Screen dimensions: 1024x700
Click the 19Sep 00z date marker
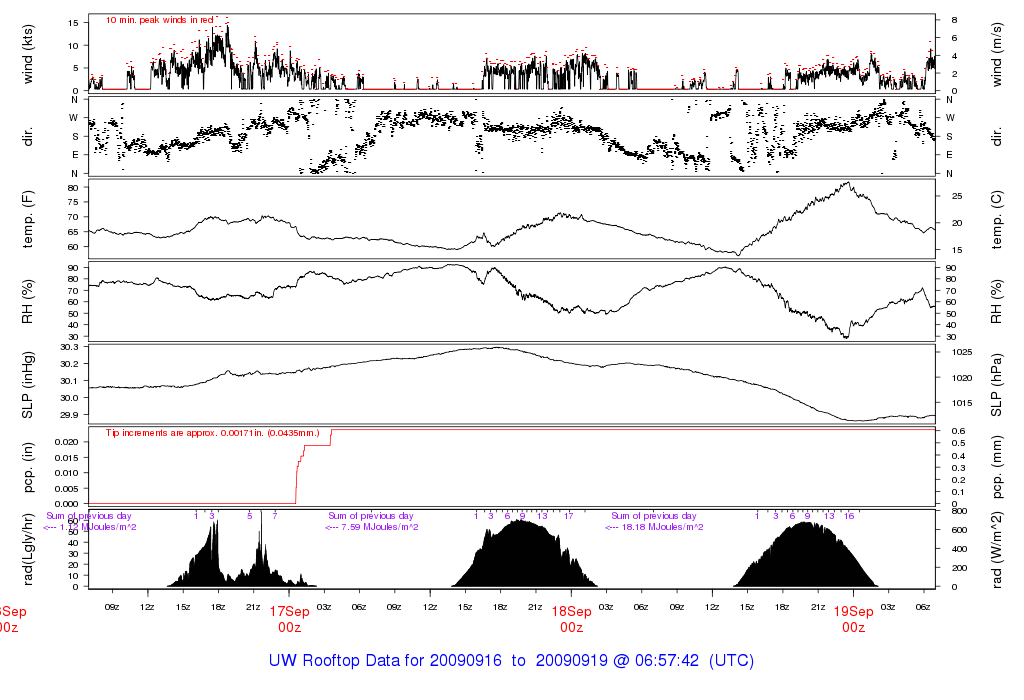(854, 619)
